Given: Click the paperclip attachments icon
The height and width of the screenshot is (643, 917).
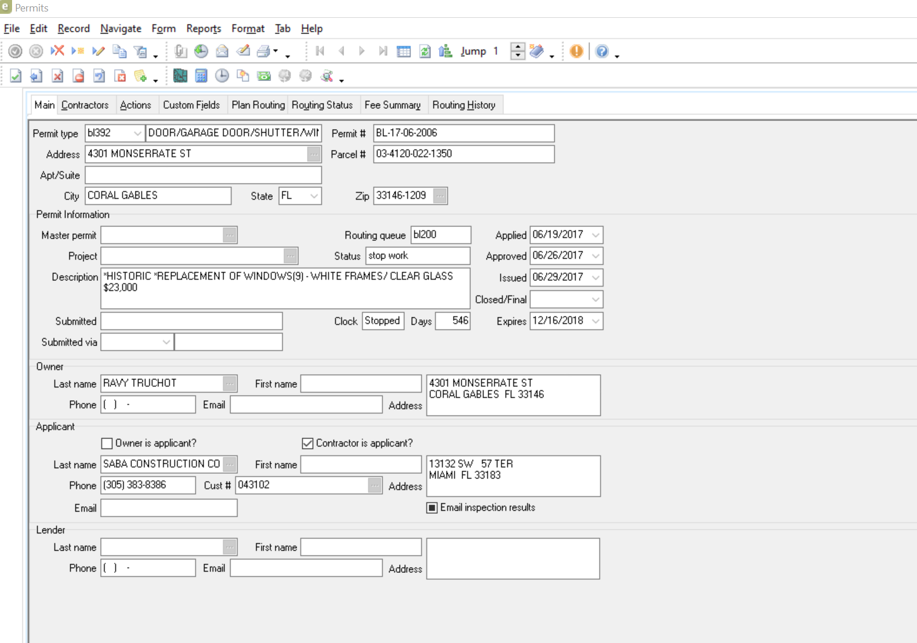Looking at the screenshot, I should pyautogui.click(x=180, y=51).
